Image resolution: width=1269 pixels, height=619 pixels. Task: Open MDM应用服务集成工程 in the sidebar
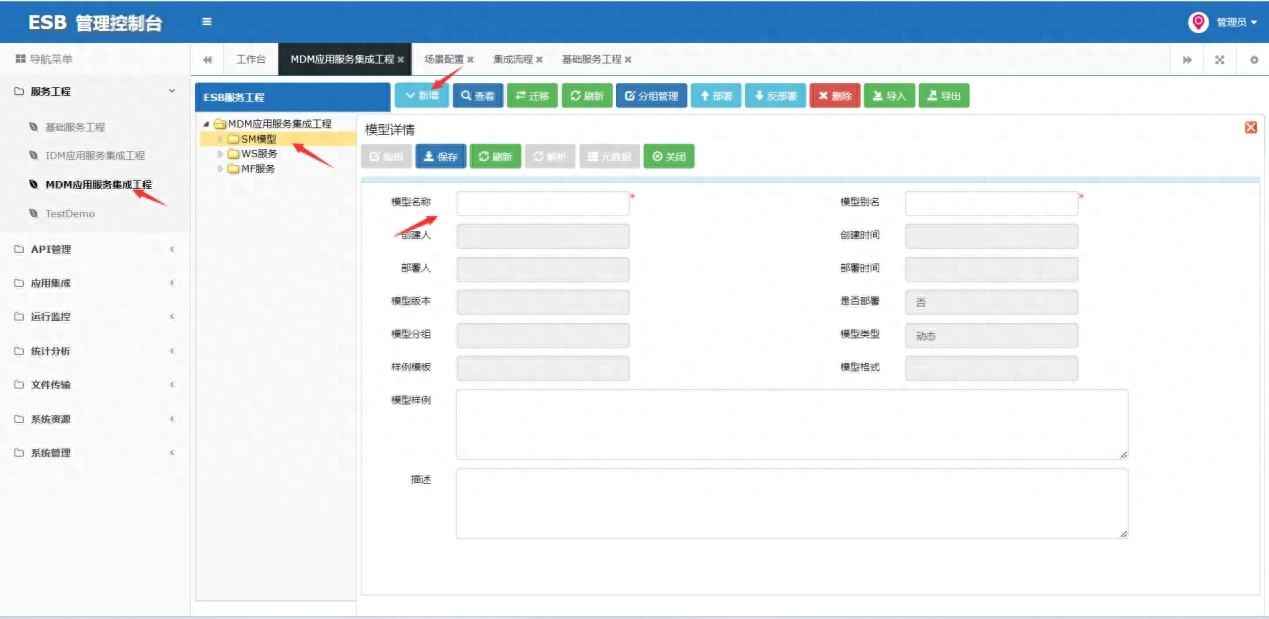(x=99, y=185)
